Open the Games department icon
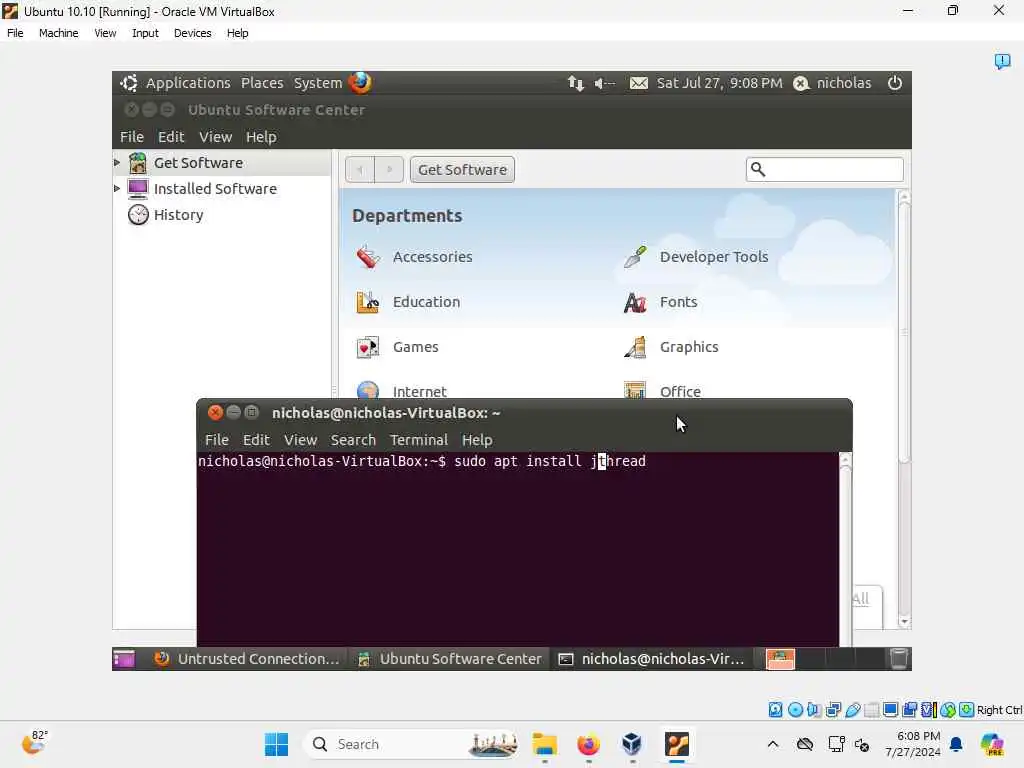Viewport: 1024px width, 768px height. (368, 347)
